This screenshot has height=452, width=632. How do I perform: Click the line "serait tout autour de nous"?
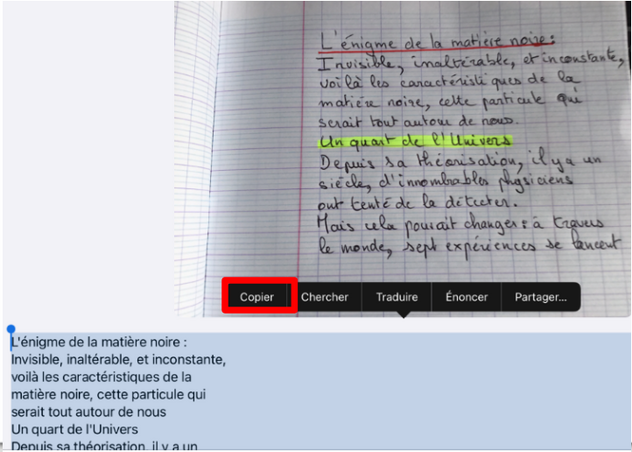pos(89,412)
